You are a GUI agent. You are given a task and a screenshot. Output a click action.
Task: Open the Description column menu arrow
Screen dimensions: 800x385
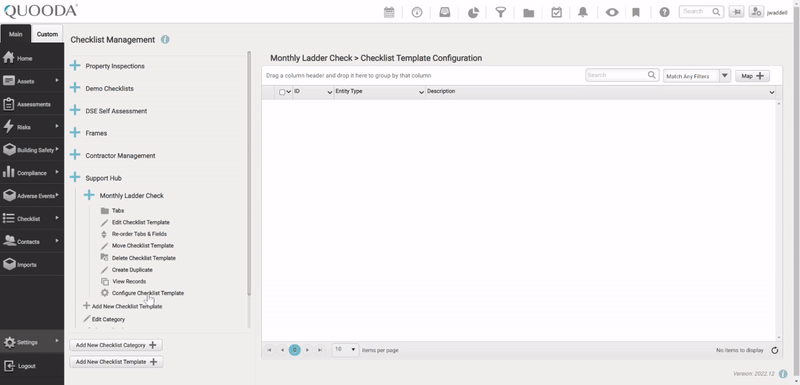point(772,92)
